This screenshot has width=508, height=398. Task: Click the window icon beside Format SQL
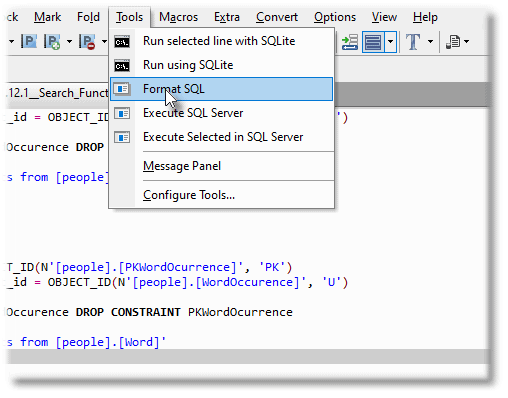click(122, 89)
